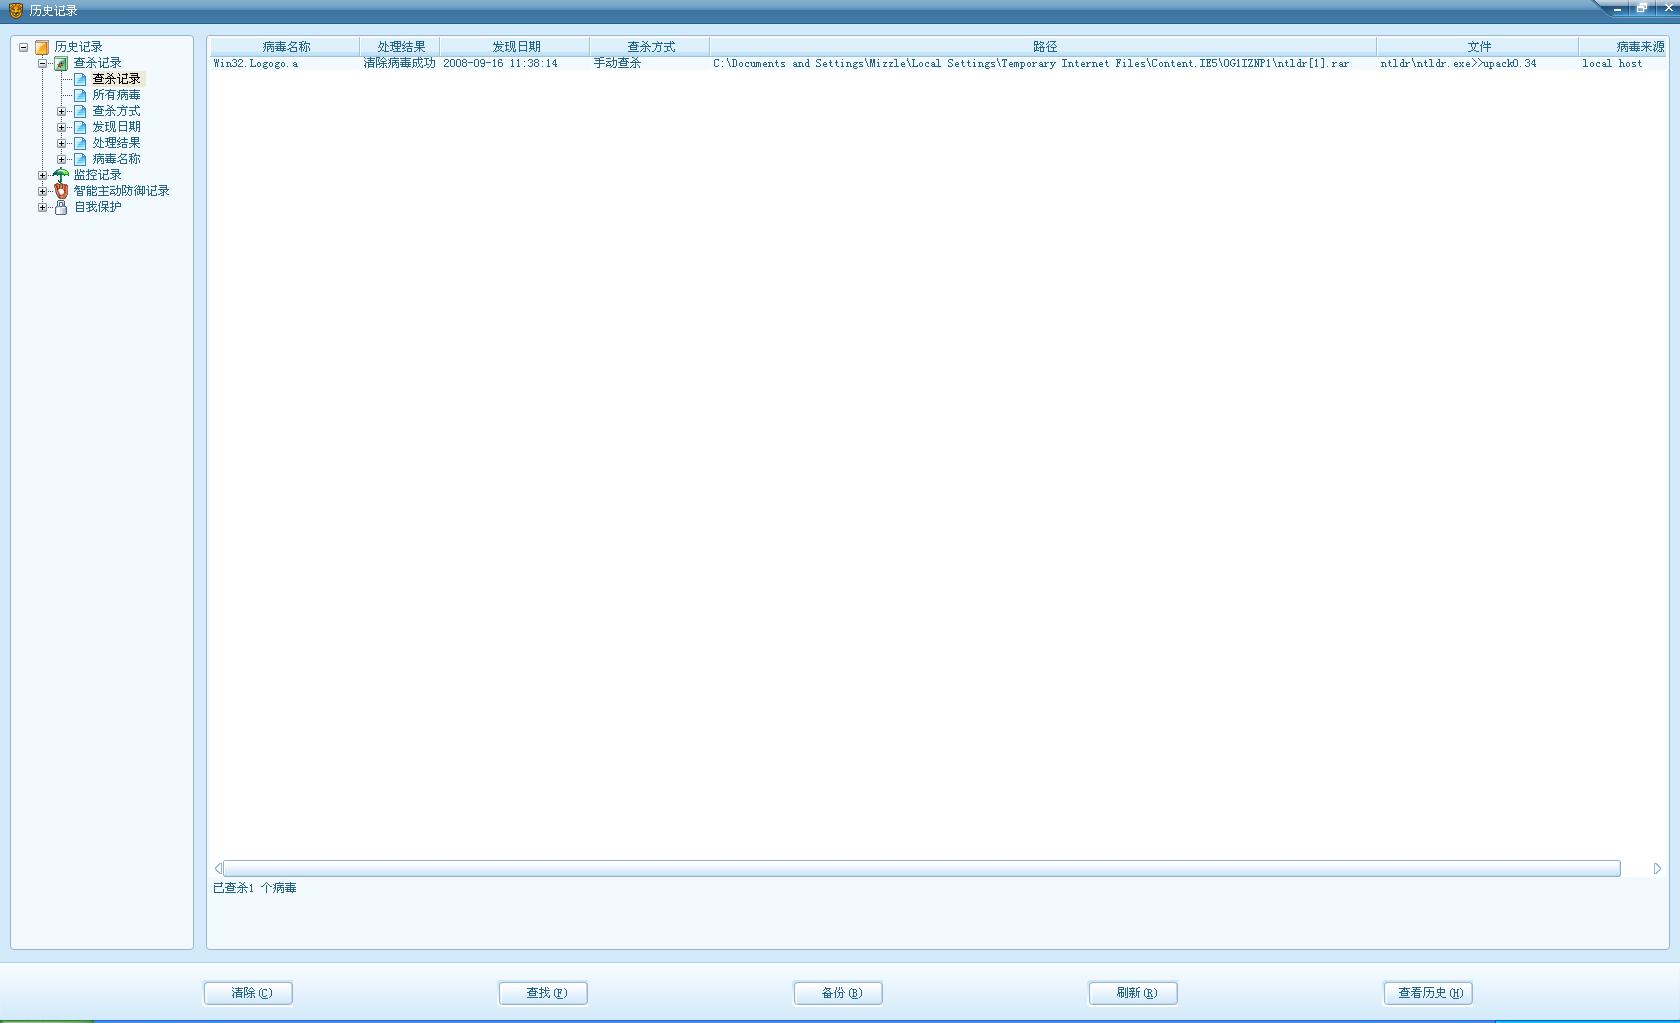This screenshot has height=1023, width=1680.
Task: Click the green 查杀记录 parent node icon
Action: coord(61,63)
